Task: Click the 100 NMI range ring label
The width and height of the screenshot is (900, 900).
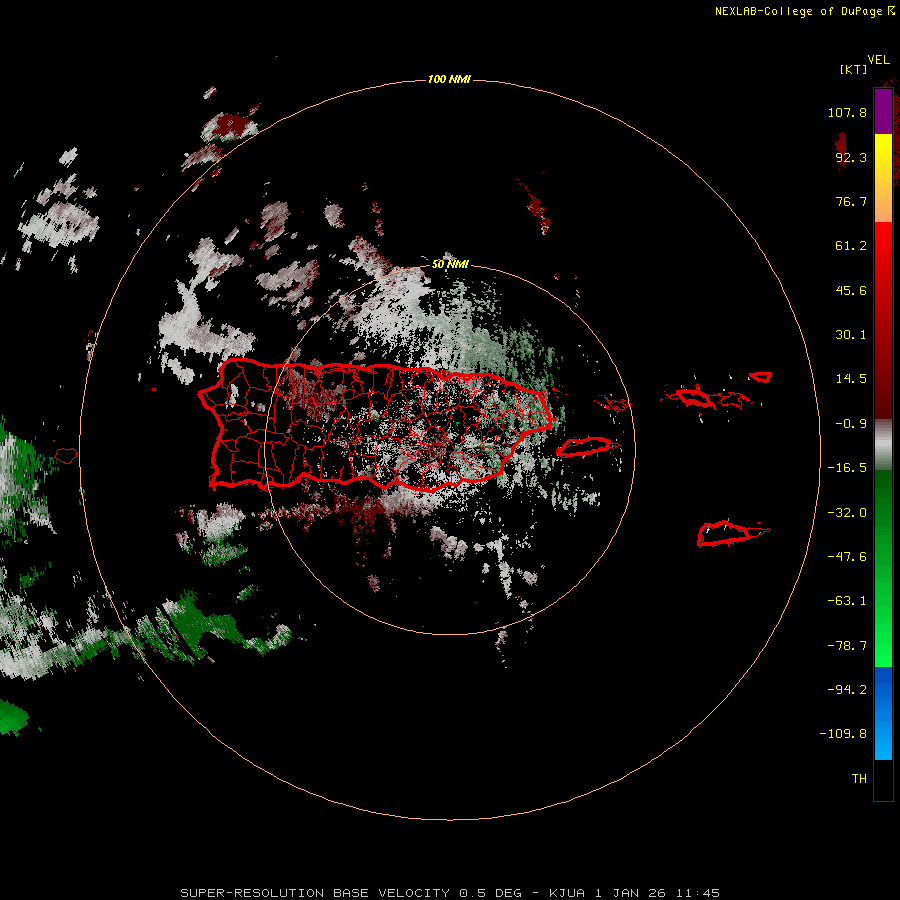Action: tap(449, 79)
